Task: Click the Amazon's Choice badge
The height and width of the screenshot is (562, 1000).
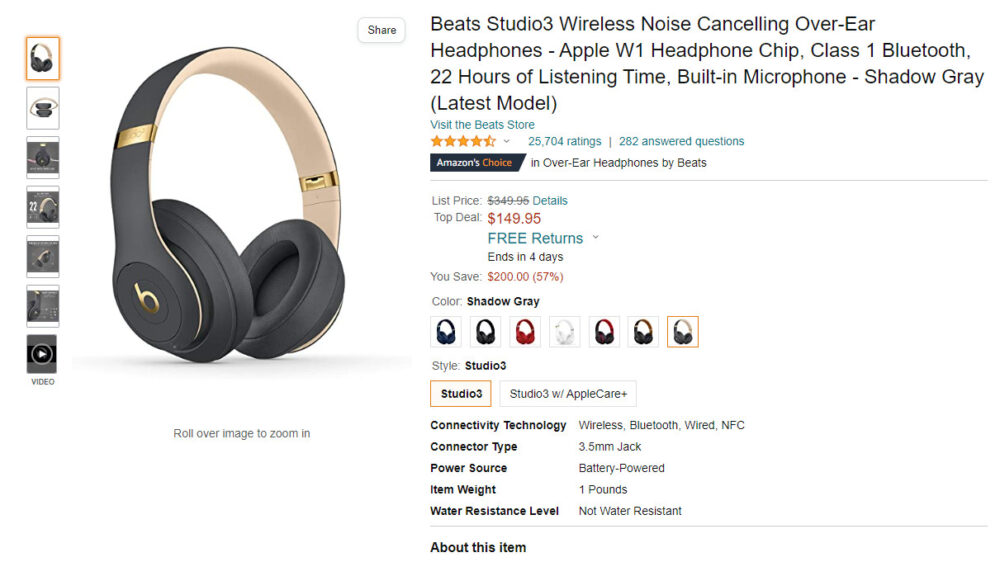Action: coord(474,163)
